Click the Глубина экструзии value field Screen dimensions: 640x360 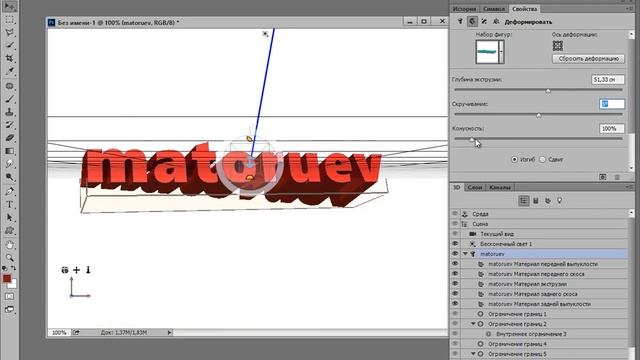pyautogui.click(x=608, y=80)
